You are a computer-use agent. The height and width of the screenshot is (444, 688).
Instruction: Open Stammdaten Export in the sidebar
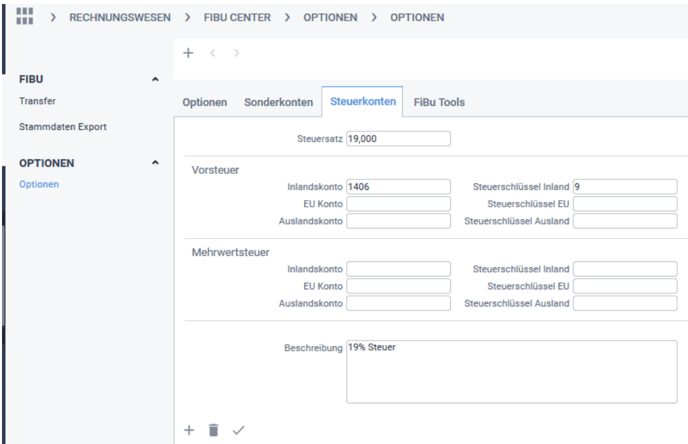pyautogui.click(x=63, y=127)
